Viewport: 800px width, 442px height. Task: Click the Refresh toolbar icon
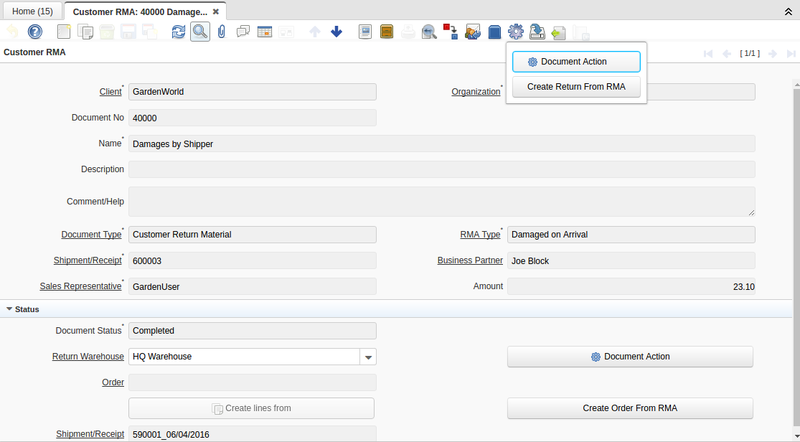pos(179,32)
